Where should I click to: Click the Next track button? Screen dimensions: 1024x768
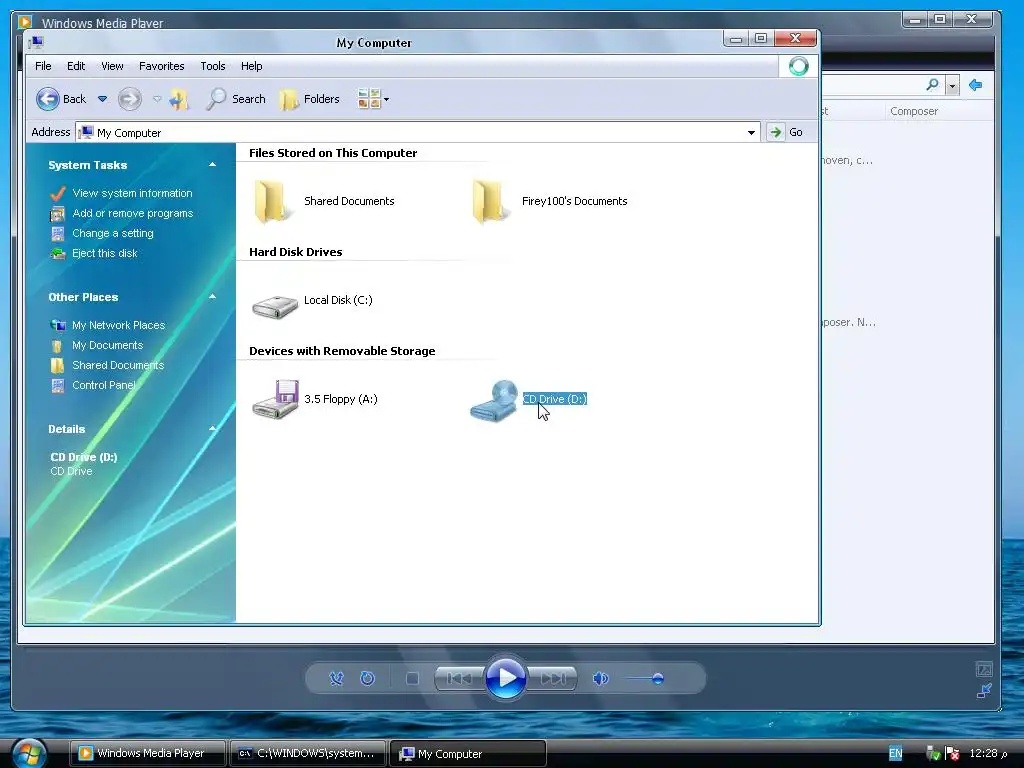553,679
